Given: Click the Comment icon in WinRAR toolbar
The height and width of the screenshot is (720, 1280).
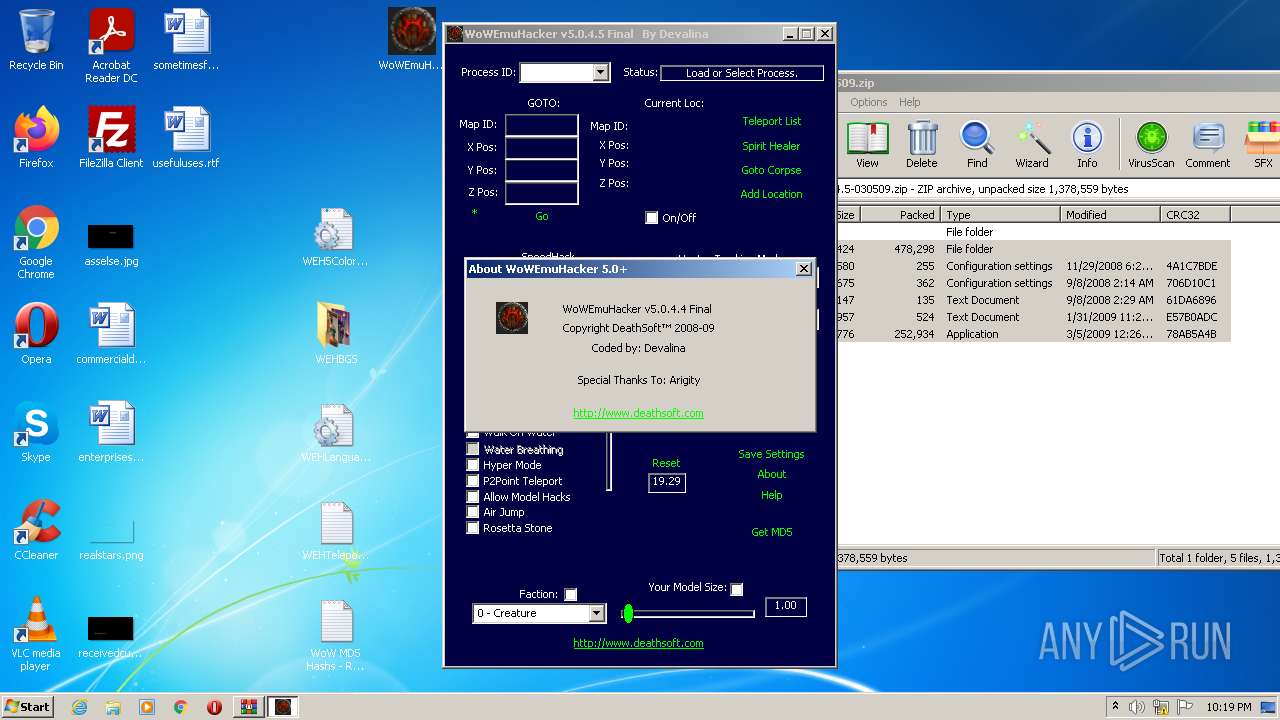Looking at the screenshot, I should coord(1208,144).
